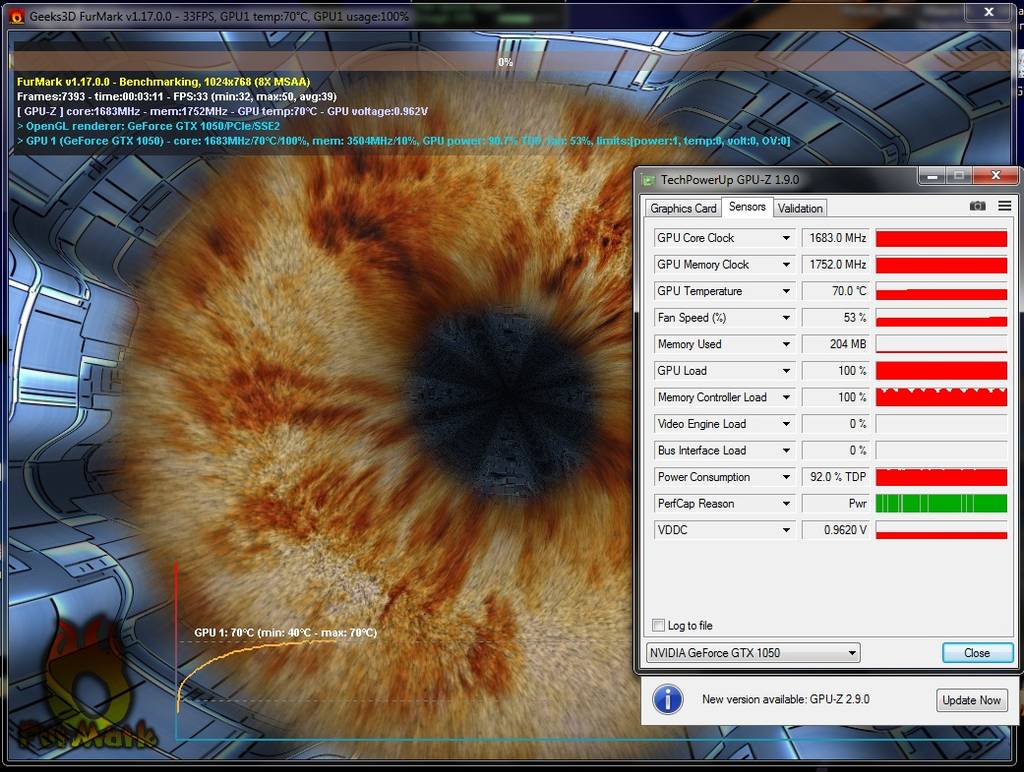Click the New version available GPU-Z 2.9.0 text
The width and height of the screenshot is (1024, 772).
(x=786, y=700)
